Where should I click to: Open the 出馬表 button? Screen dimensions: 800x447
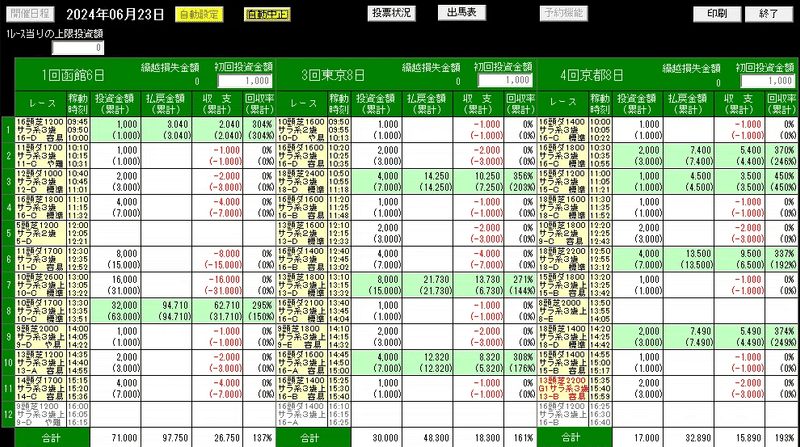pyautogui.click(x=462, y=12)
